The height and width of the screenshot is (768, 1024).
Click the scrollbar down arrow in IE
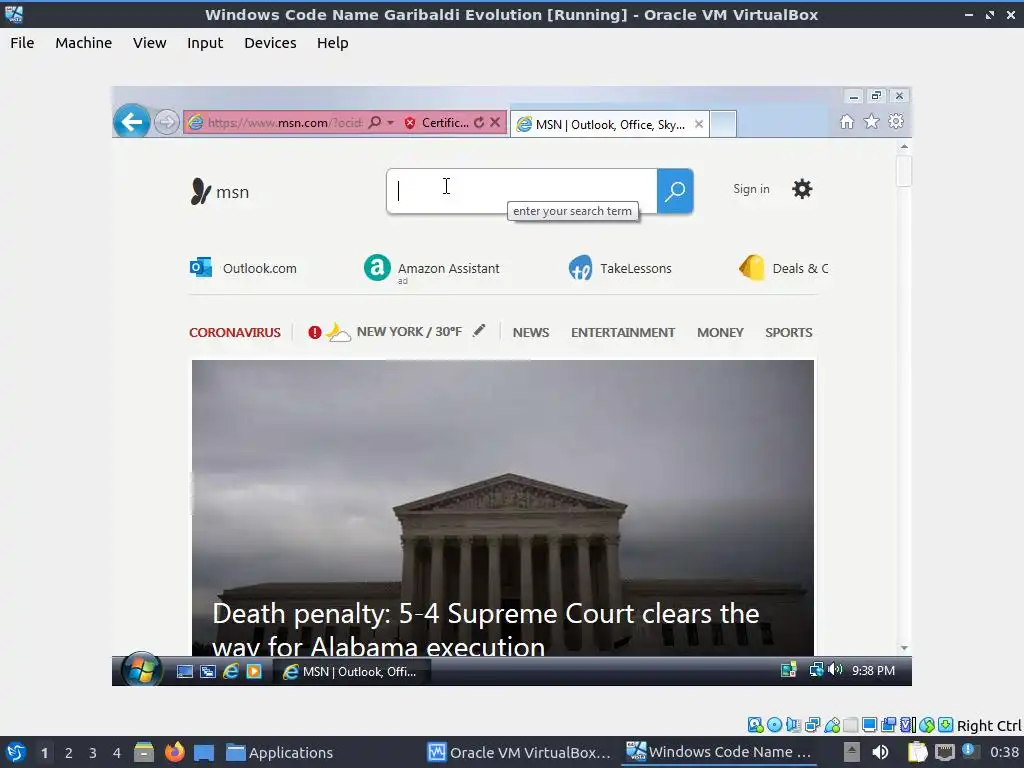[904, 648]
